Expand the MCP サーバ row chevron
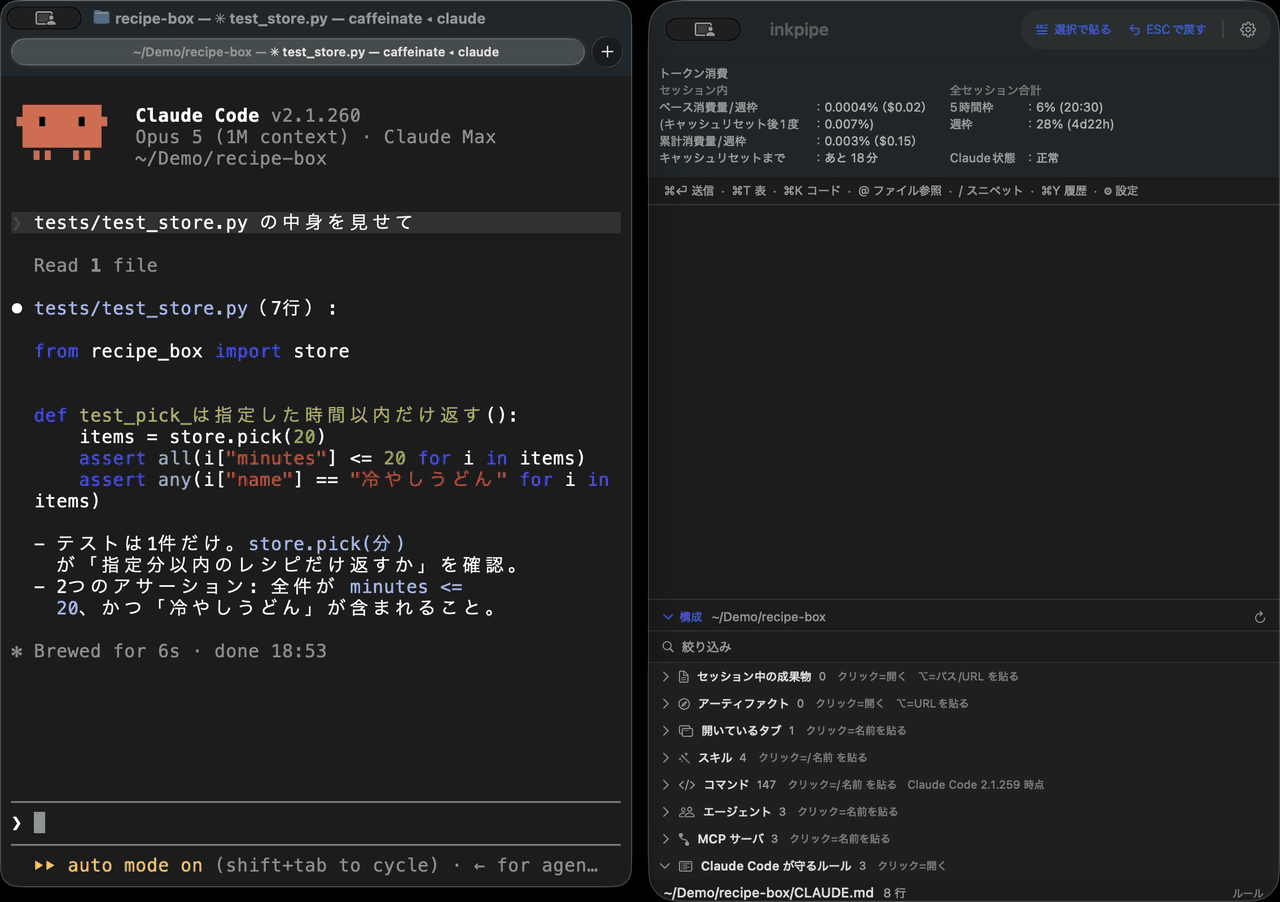This screenshot has width=1280, height=902. click(666, 839)
